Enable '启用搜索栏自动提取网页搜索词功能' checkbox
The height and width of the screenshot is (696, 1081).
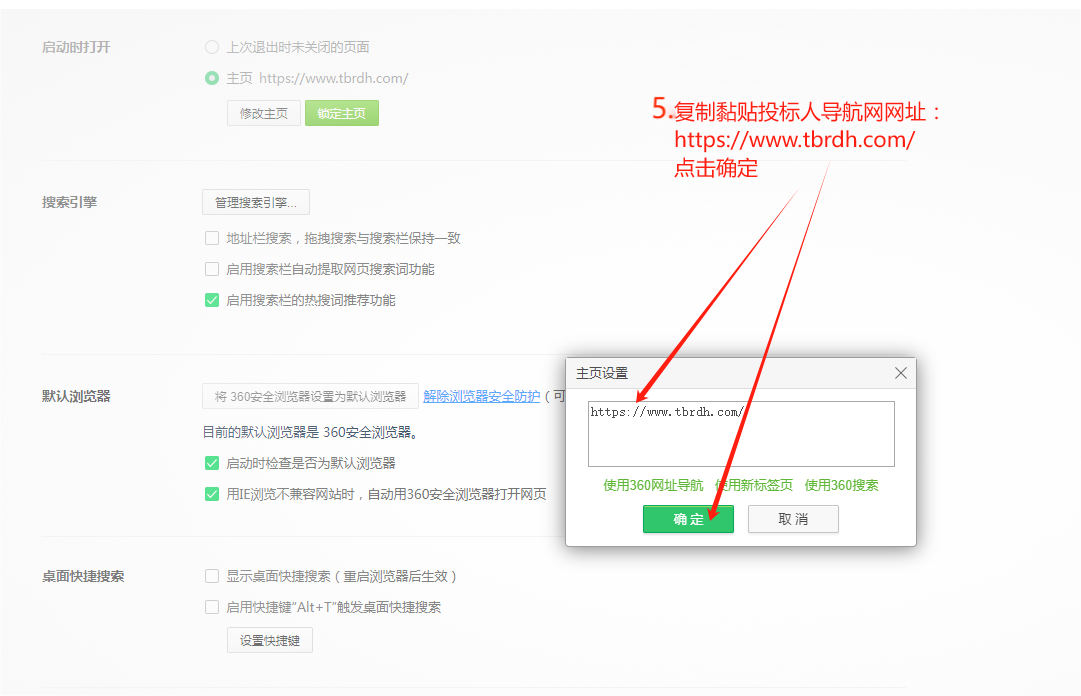tap(212, 269)
